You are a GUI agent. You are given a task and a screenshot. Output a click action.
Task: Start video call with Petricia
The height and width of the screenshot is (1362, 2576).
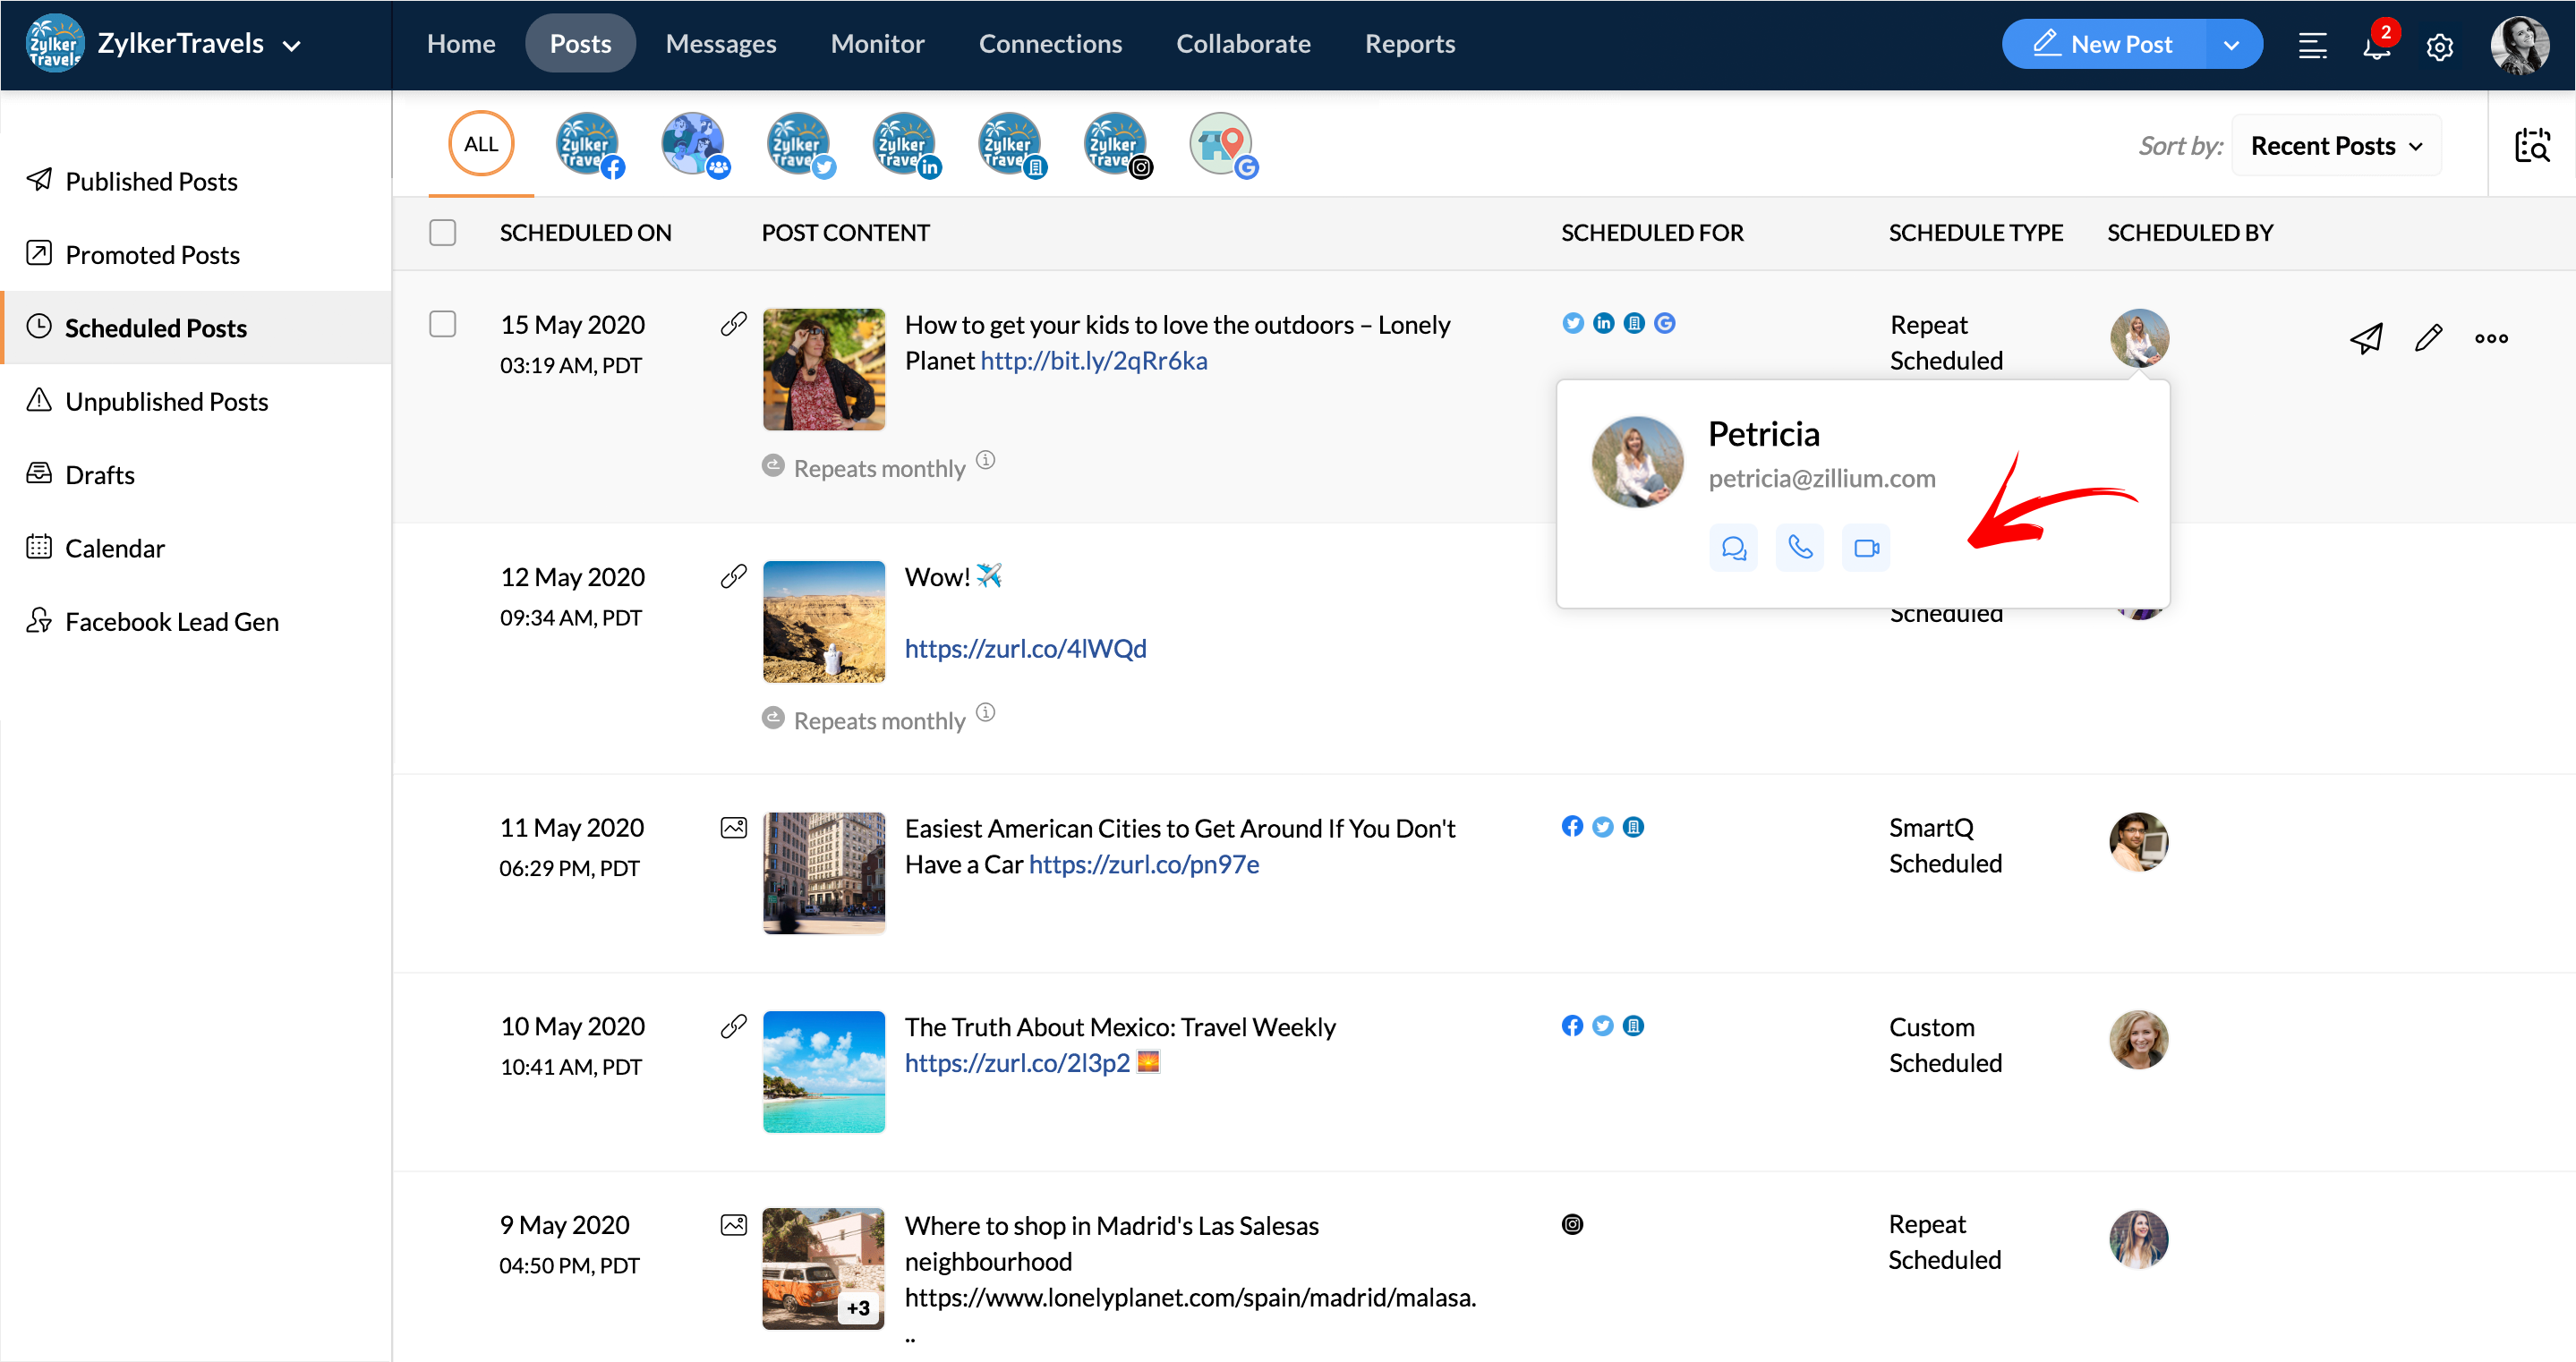pos(1865,548)
